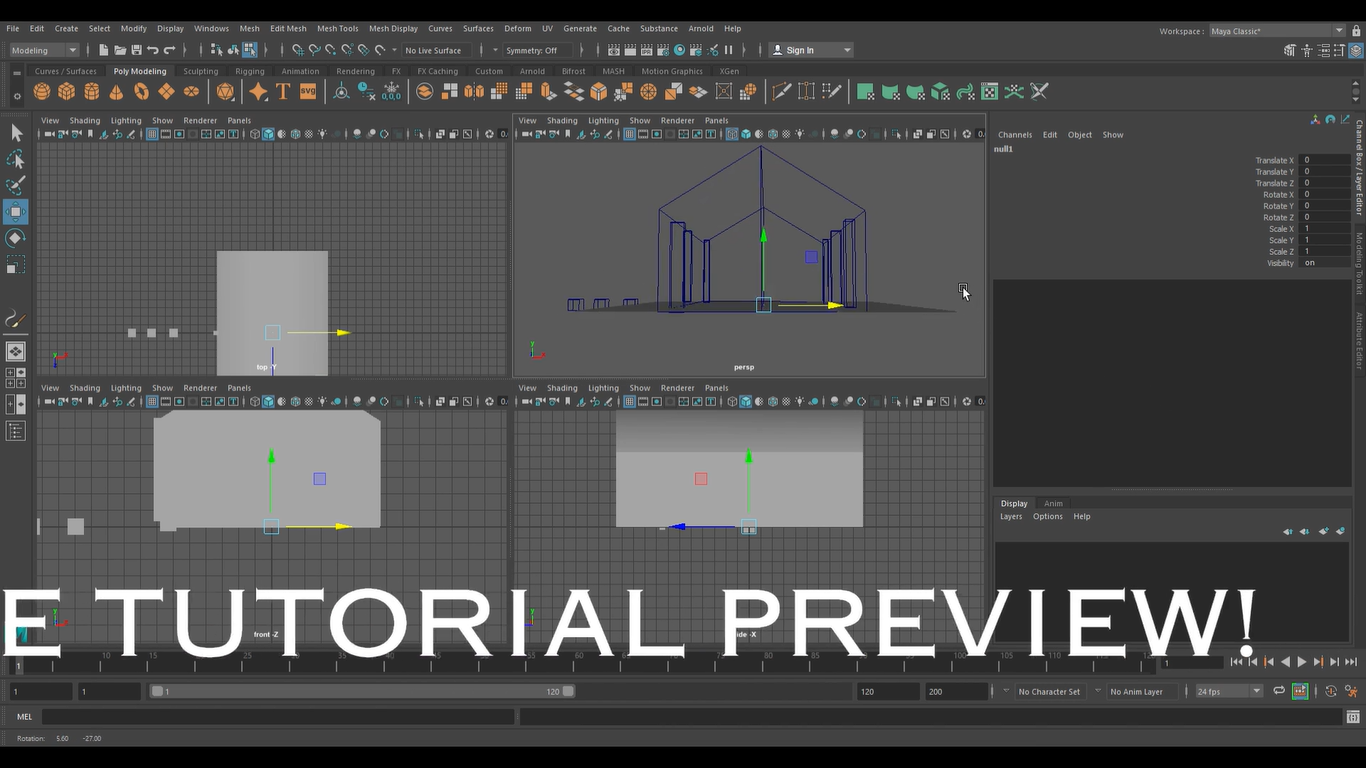
Task: Select the Lasso tool in the toolbox
Action: [x=16, y=159]
